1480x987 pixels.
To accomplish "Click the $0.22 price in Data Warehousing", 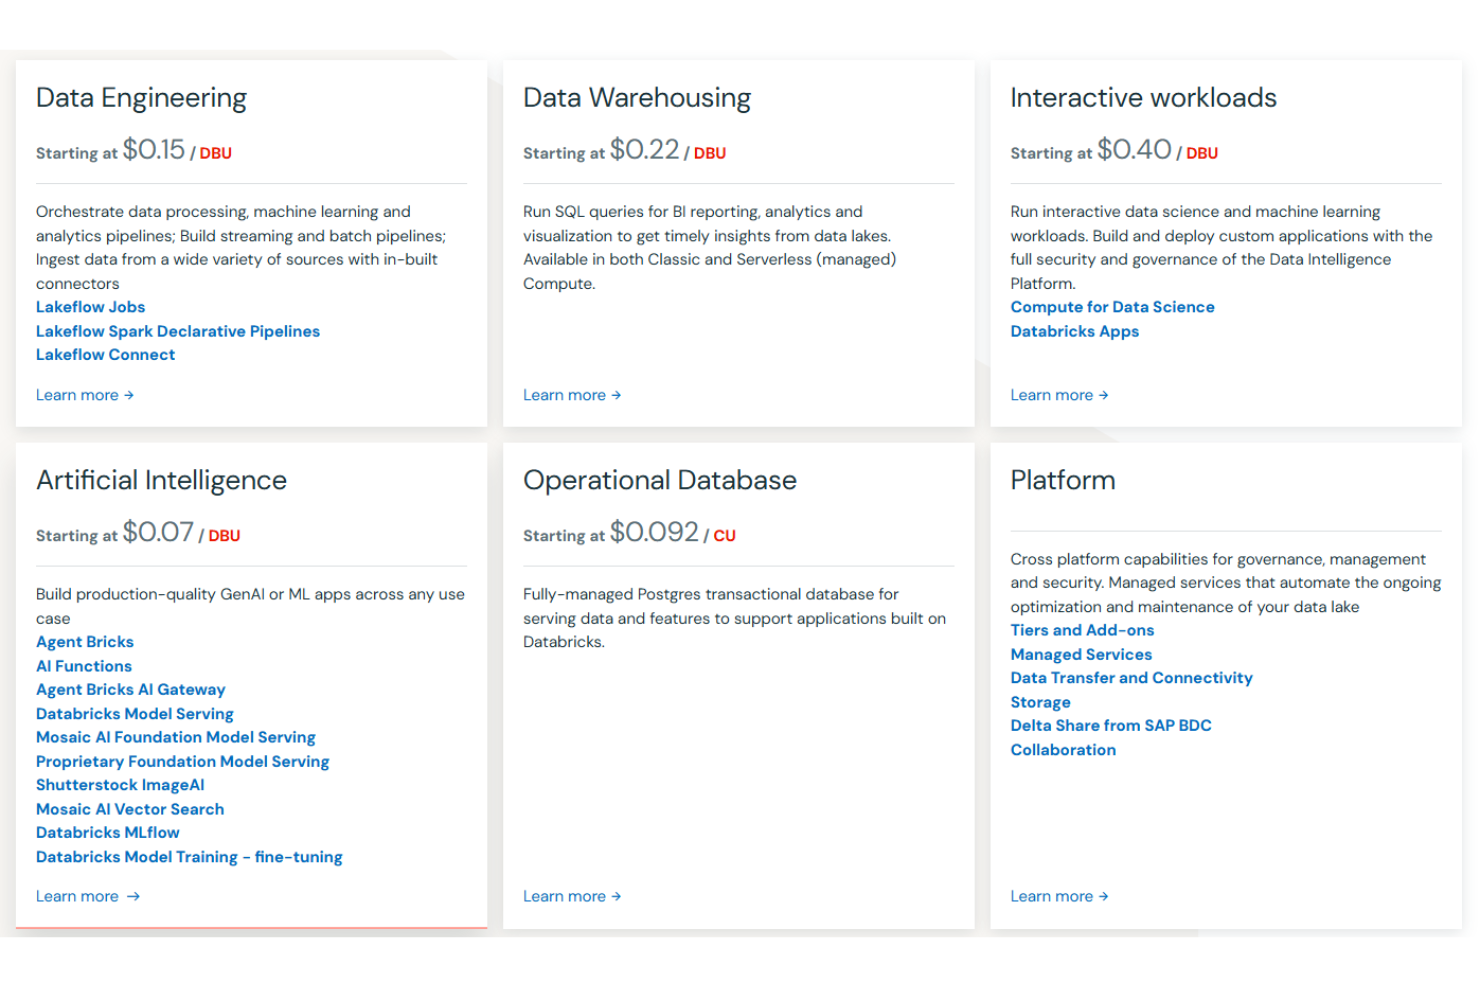I will (x=645, y=150).
